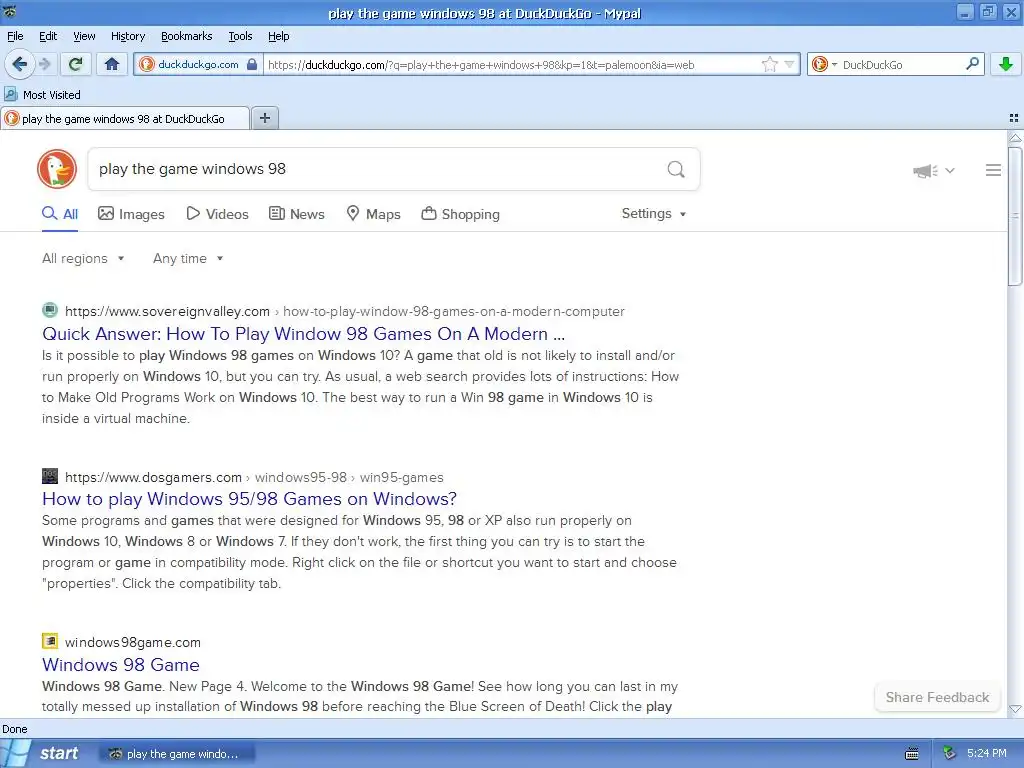Click the magnifier in browser search box
The width and height of the screenshot is (1024, 768).
pyautogui.click(x=972, y=63)
